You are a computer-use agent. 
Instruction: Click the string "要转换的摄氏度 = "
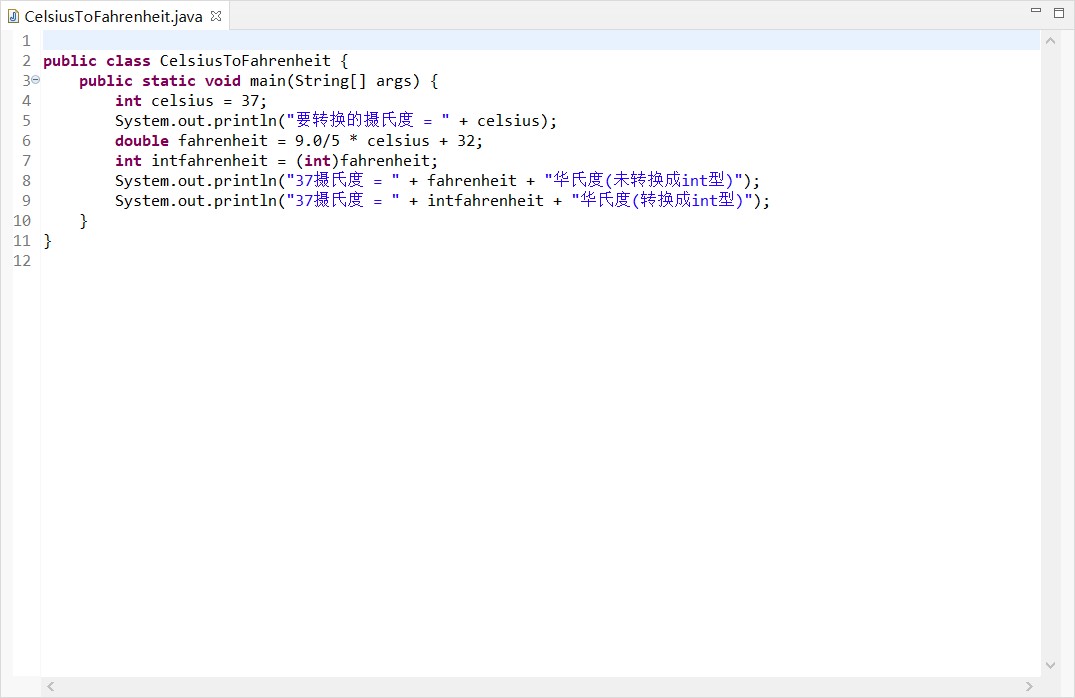pyautogui.click(x=368, y=121)
